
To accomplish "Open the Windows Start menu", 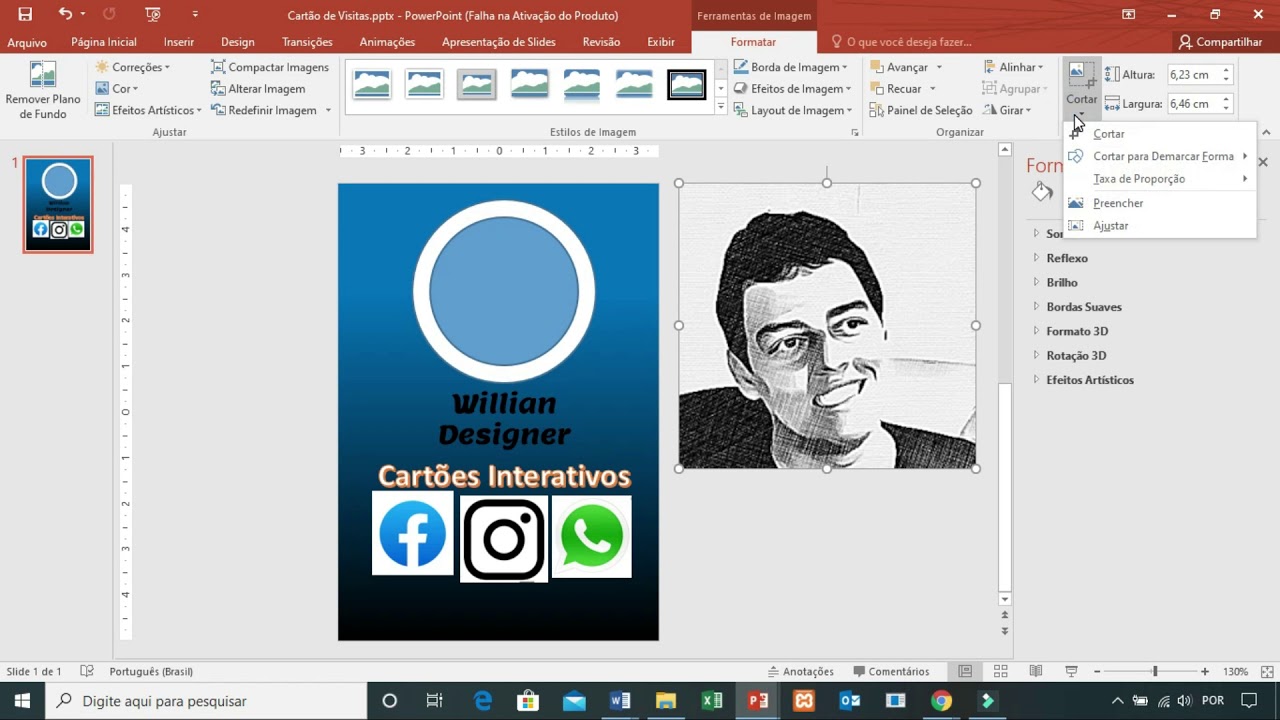I will pos(22,701).
